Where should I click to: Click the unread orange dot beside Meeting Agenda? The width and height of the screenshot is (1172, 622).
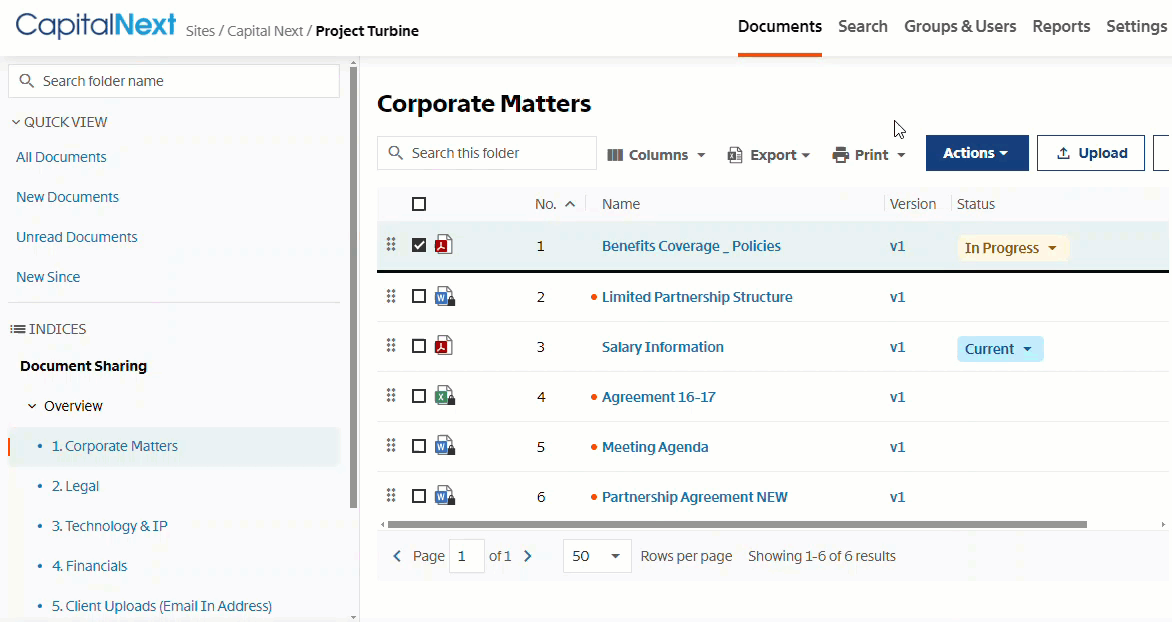(594, 447)
